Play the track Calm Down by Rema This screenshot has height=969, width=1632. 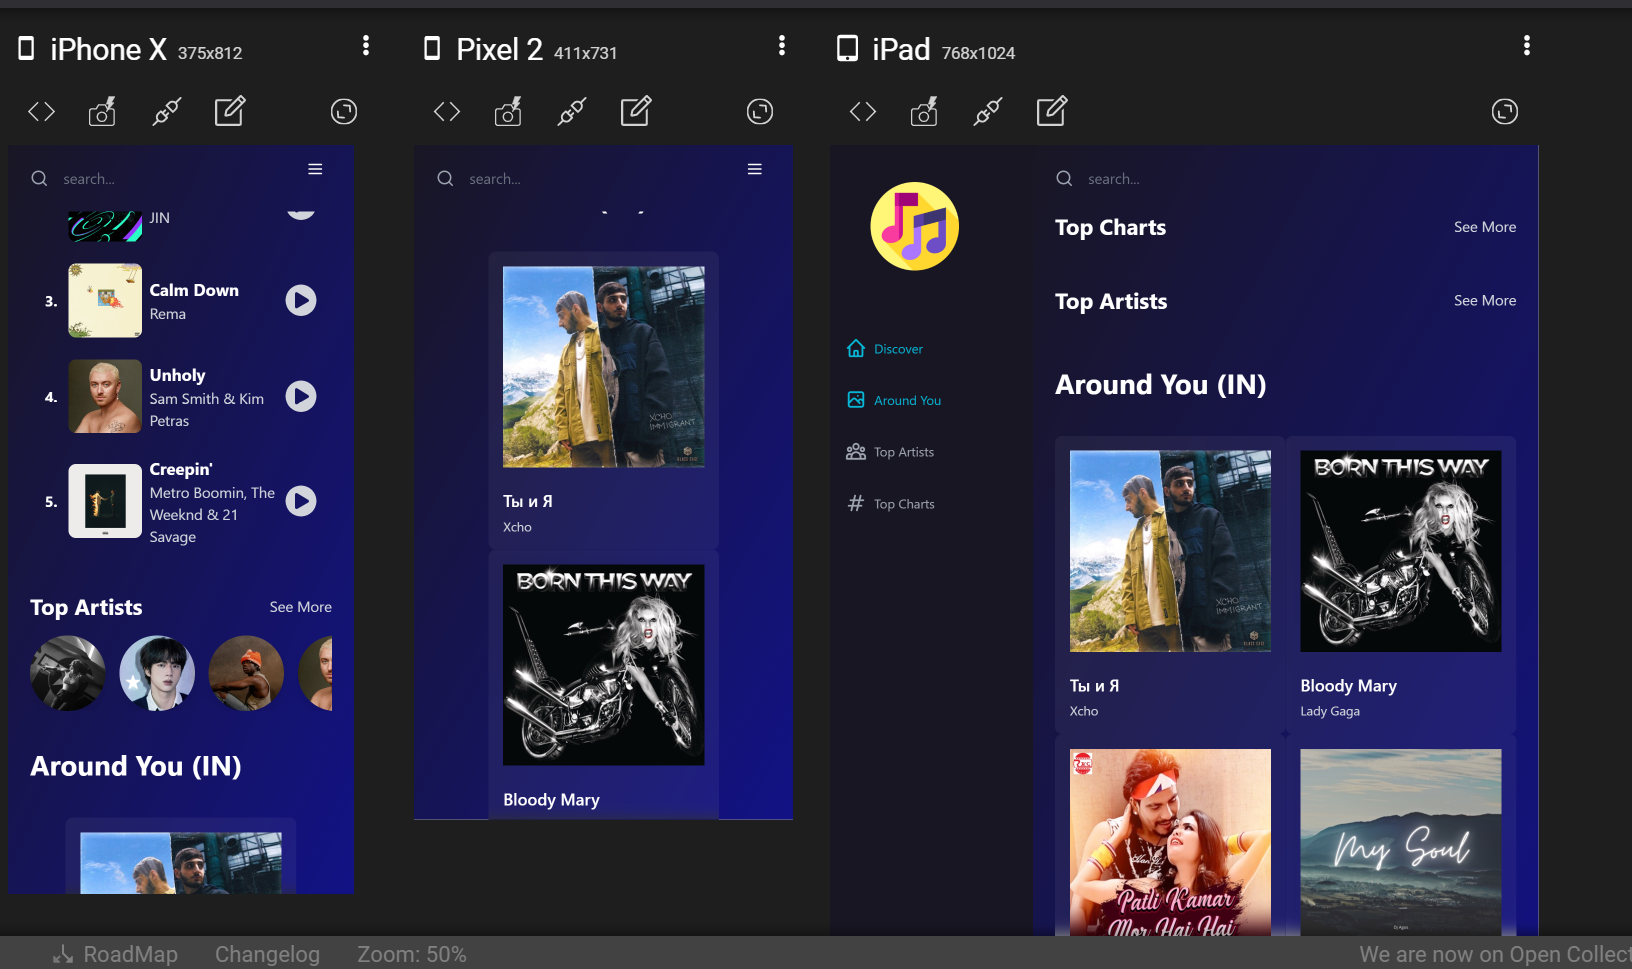tap(300, 300)
